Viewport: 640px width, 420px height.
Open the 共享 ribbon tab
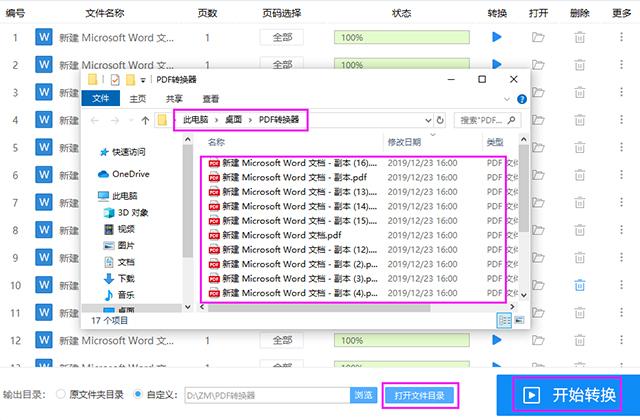(174, 99)
